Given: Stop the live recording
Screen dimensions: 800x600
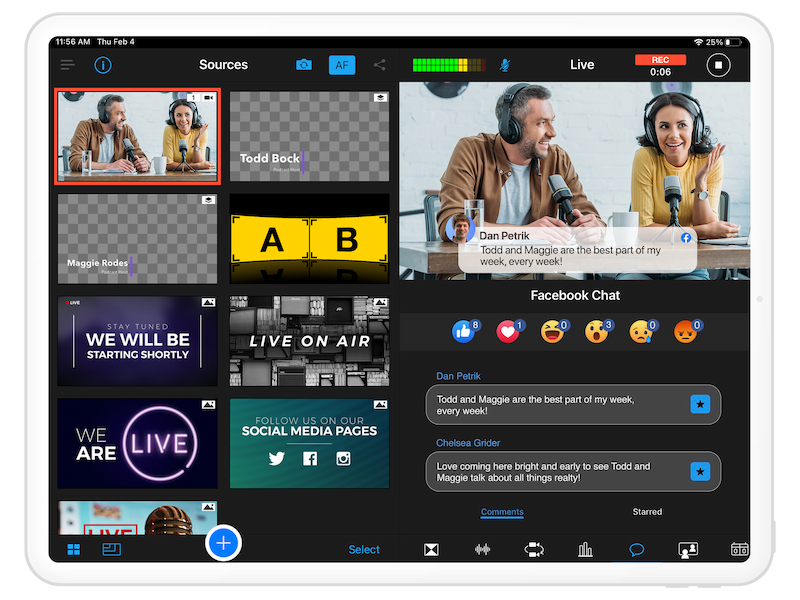Looking at the screenshot, I should click(x=717, y=65).
